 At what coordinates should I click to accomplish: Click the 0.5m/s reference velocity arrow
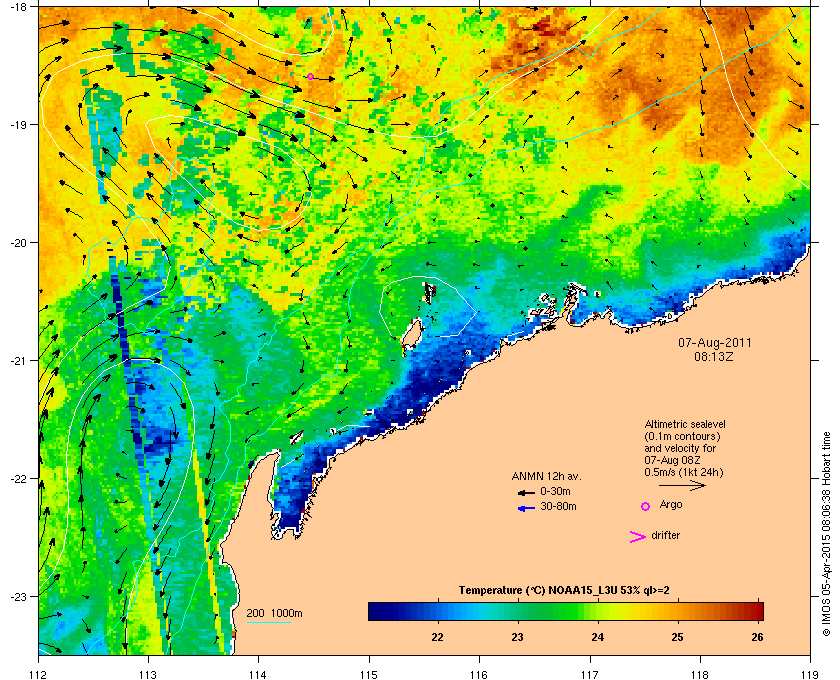[x=682, y=486]
